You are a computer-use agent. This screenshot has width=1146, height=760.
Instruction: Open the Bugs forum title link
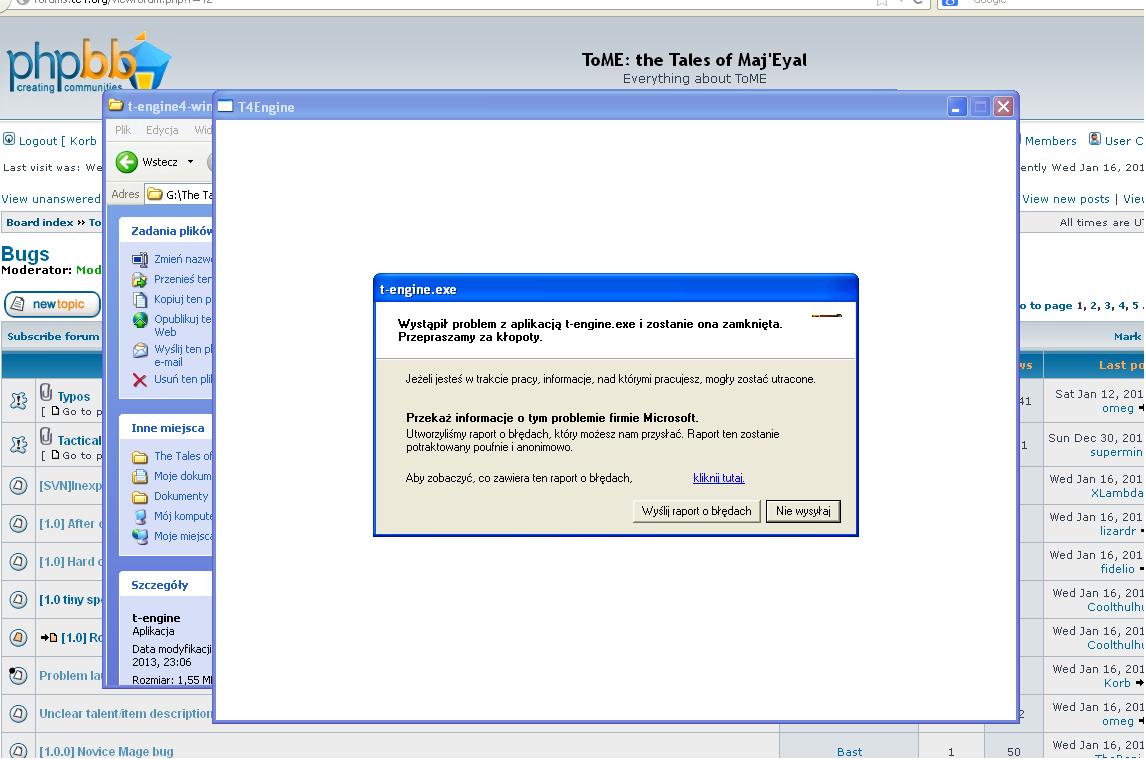point(26,254)
